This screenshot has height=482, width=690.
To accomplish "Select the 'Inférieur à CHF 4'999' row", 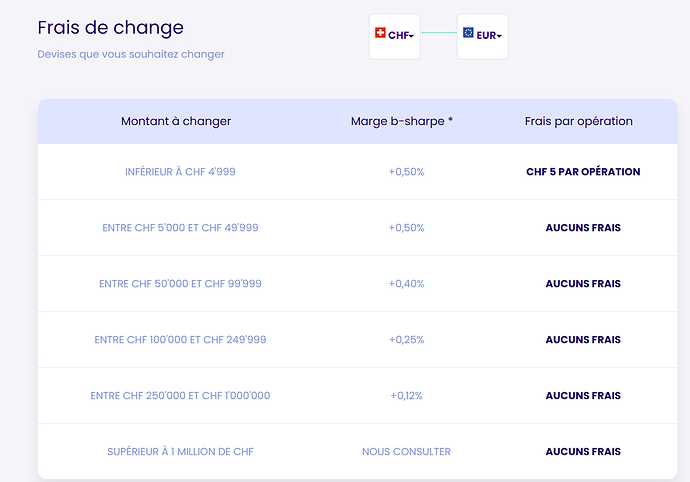I will tap(180, 172).
